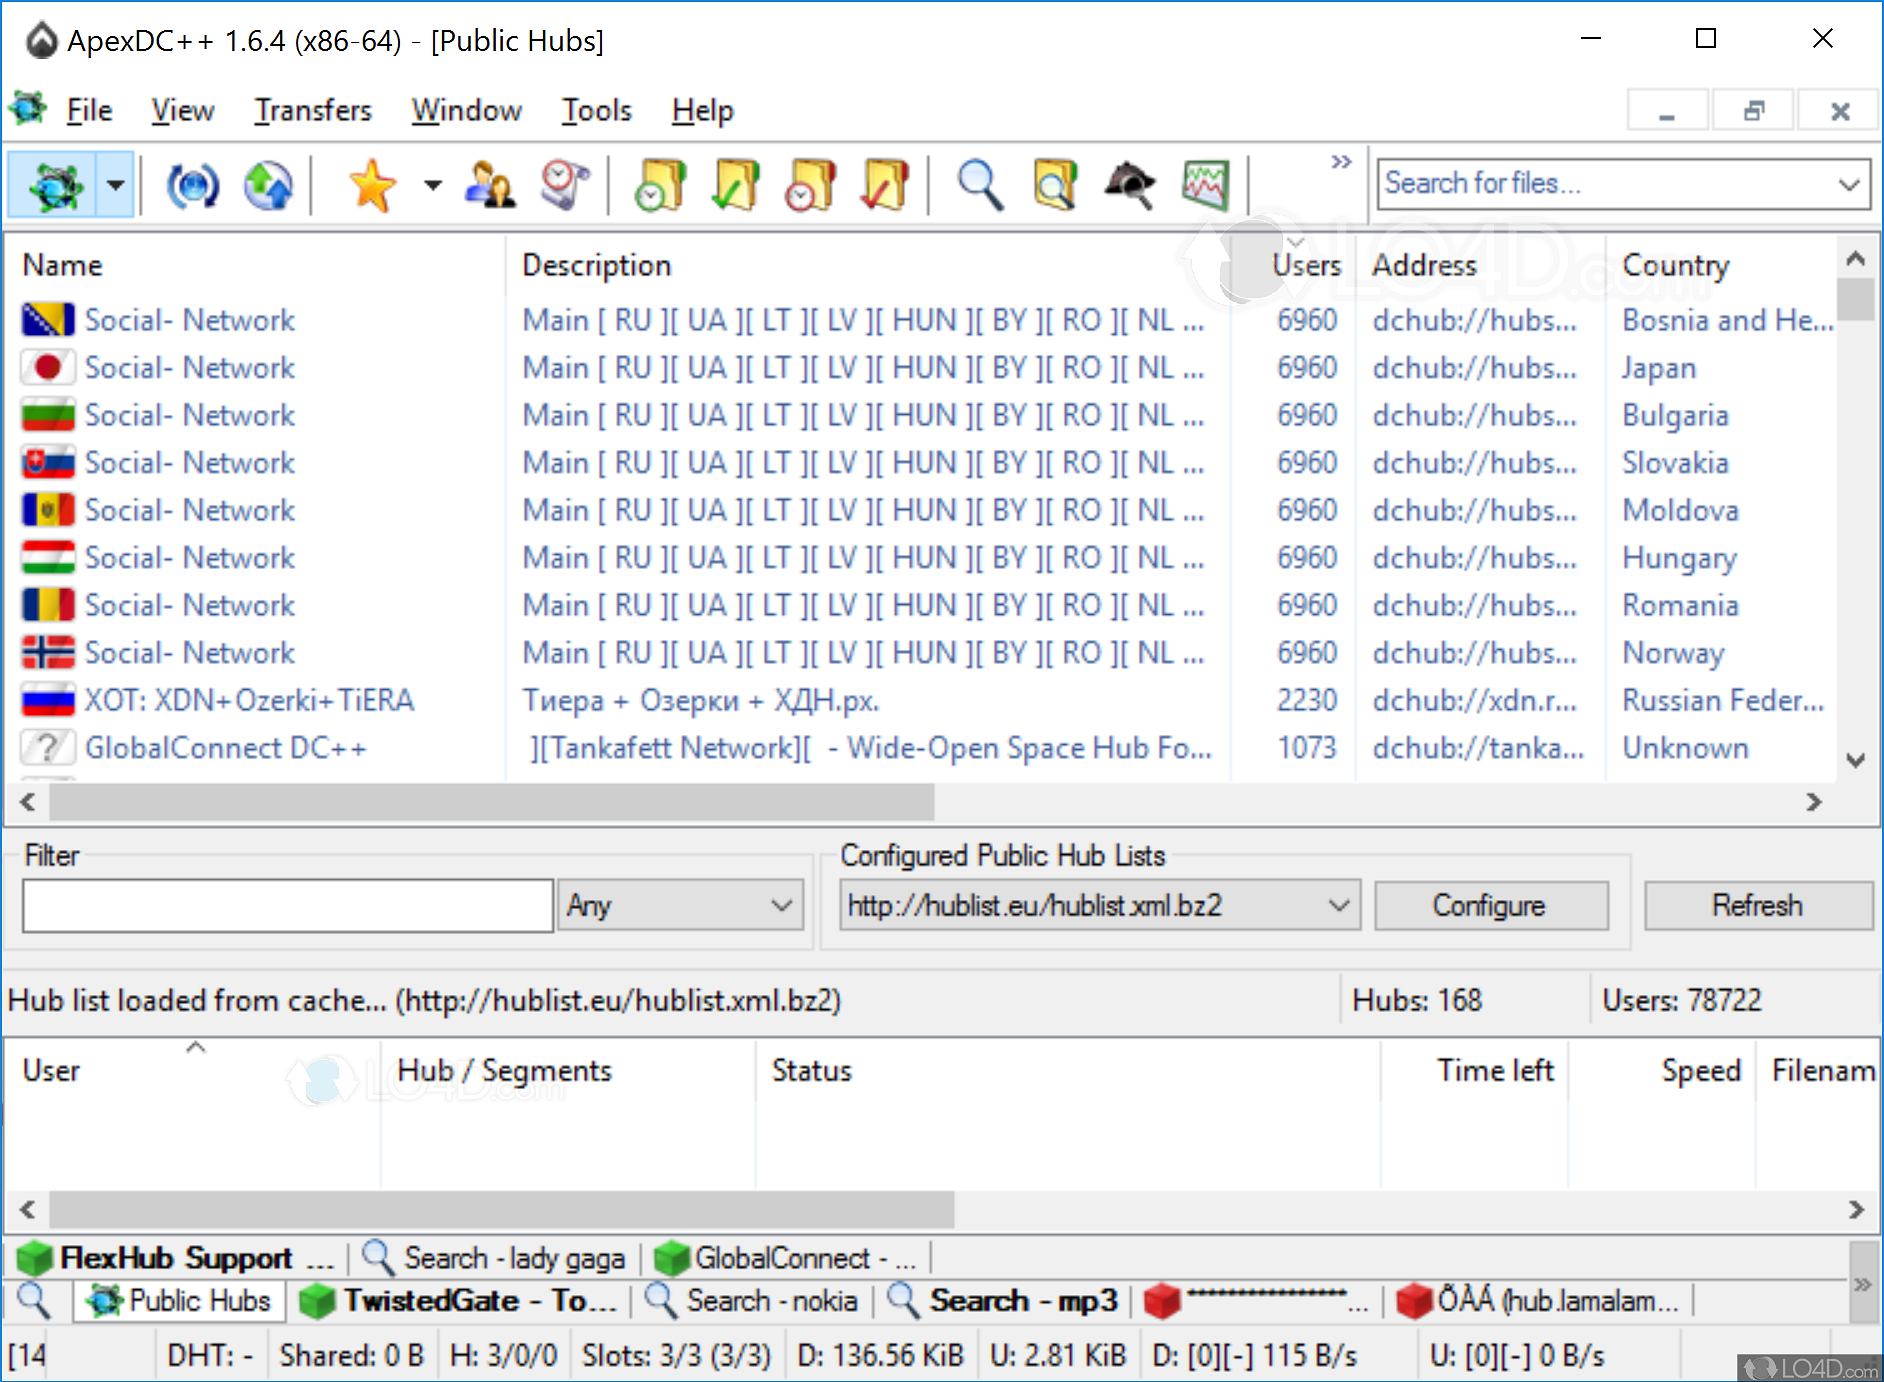Restore down the inner Public Hubs window
Image resolution: width=1884 pixels, height=1382 pixels.
click(1754, 110)
